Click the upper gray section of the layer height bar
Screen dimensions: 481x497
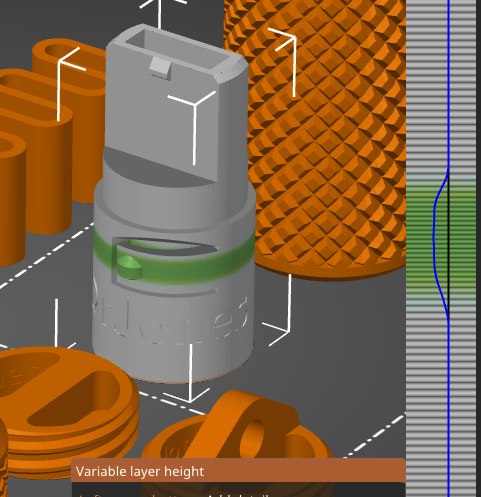[441, 87]
